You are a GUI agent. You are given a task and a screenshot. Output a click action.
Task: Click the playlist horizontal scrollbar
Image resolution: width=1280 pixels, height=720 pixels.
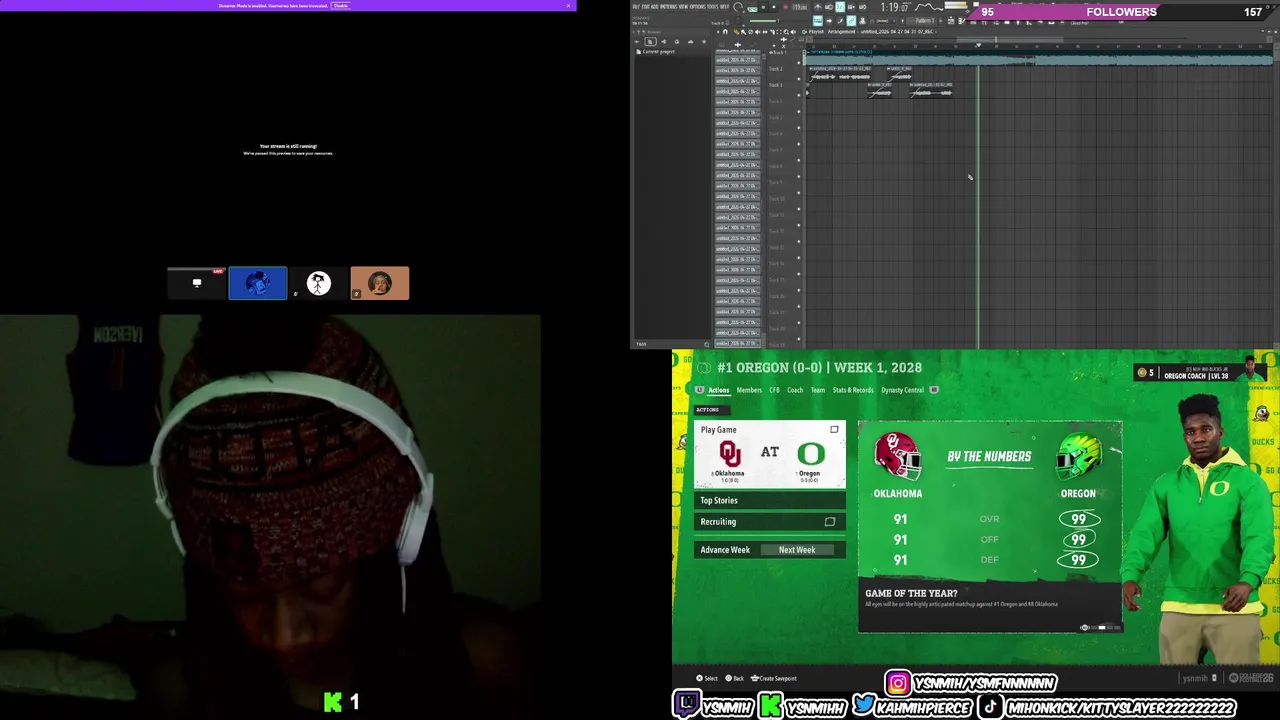tap(1009, 40)
